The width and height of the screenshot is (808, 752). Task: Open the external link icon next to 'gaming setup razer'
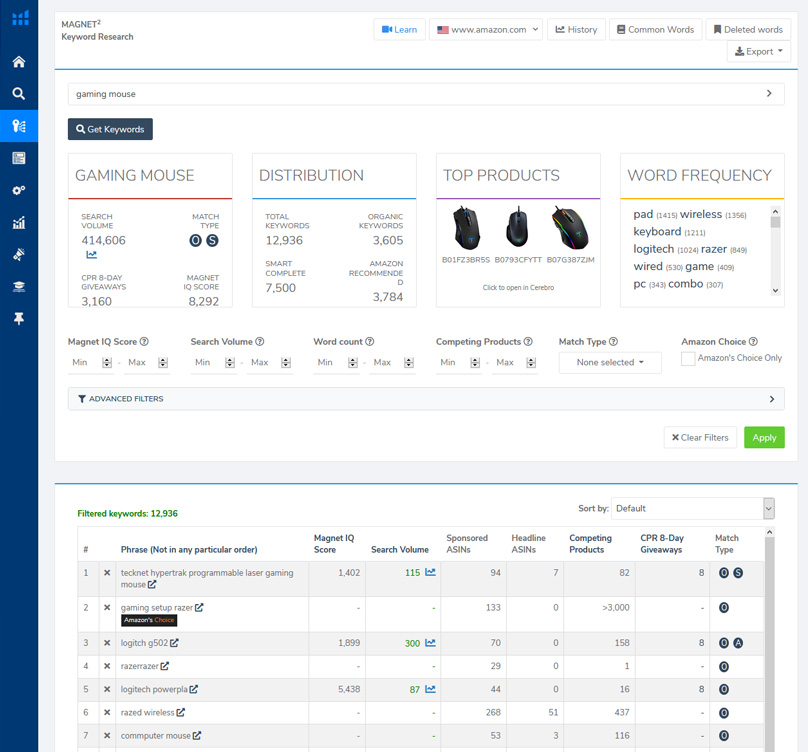coord(199,607)
